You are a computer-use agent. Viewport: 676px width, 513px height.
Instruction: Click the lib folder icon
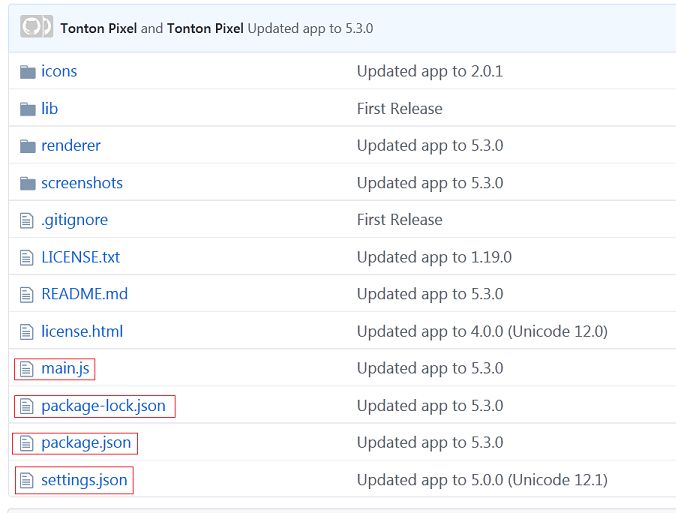click(x=28, y=109)
